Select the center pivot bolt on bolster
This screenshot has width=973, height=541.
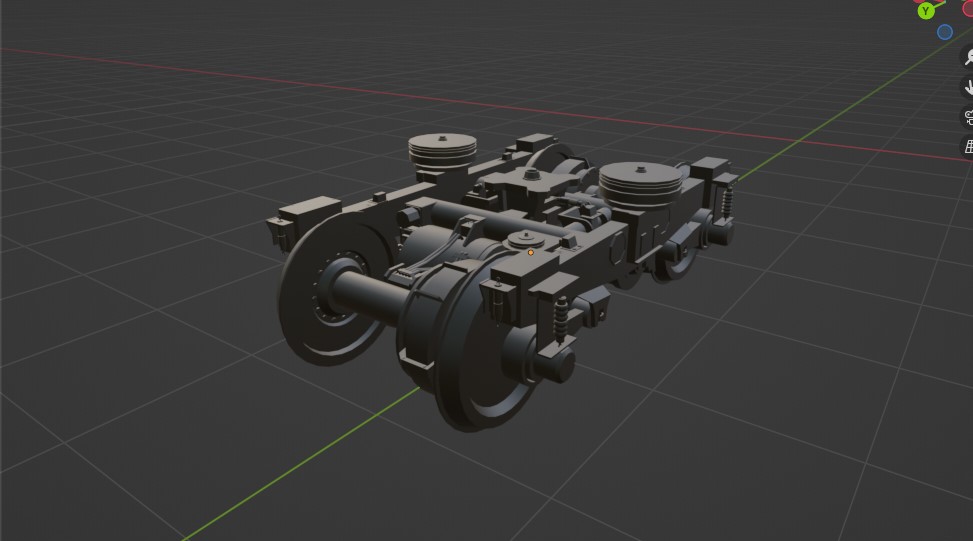coord(525,239)
